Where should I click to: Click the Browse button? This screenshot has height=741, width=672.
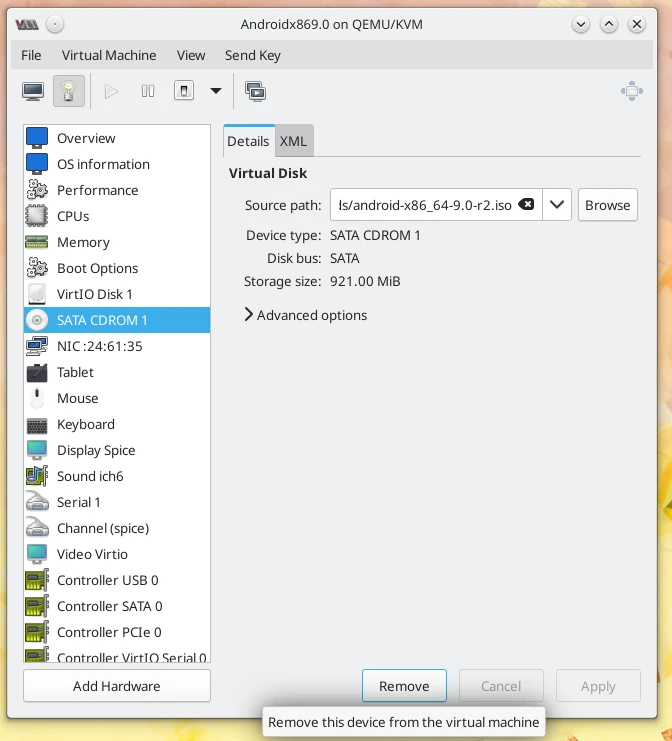coord(607,205)
